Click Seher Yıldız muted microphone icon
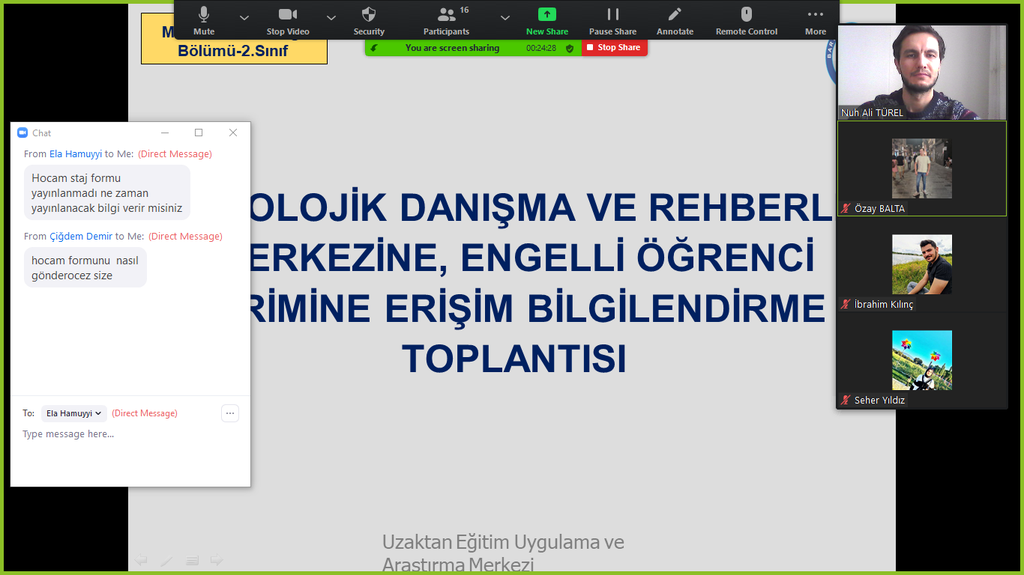This screenshot has width=1024, height=575. pyautogui.click(x=846, y=401)
